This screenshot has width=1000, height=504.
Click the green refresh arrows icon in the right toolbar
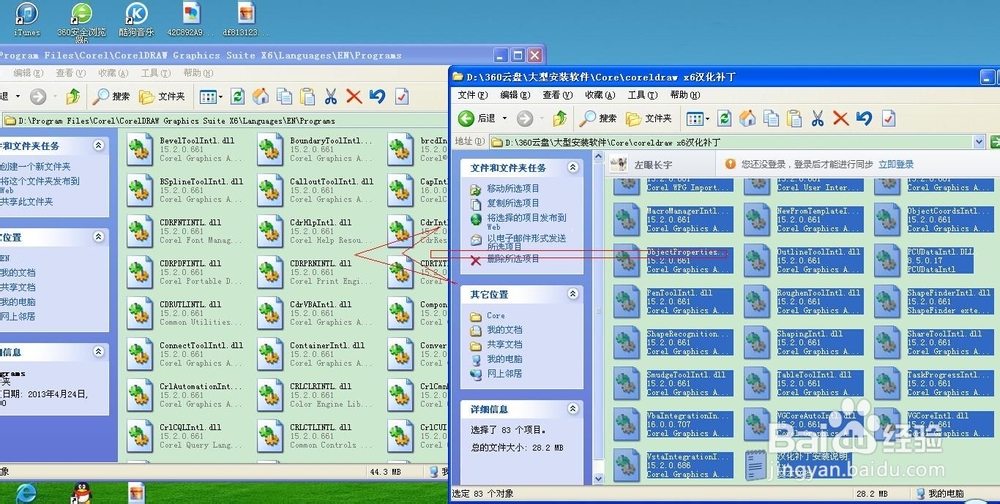click(x=724, y=118)
